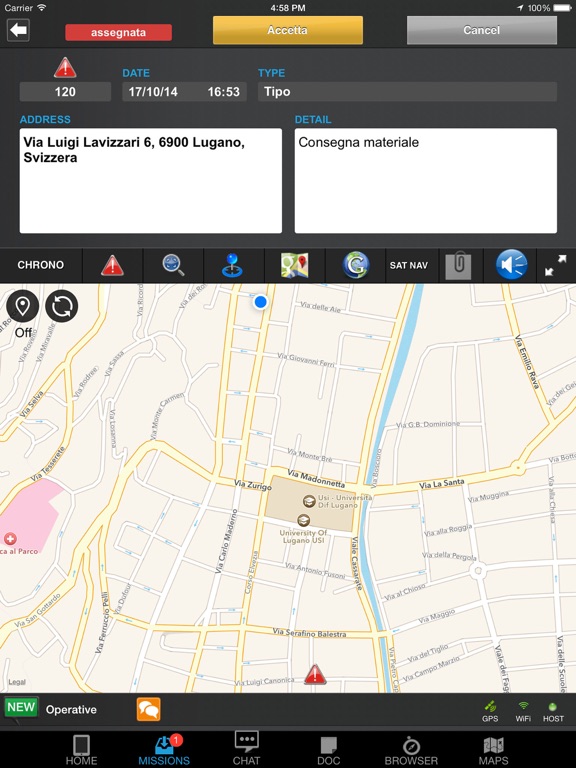Tap the red warning marker on map
Image resolution: width=576 pixels, height=768 pixels.
[x=315, y=674]
